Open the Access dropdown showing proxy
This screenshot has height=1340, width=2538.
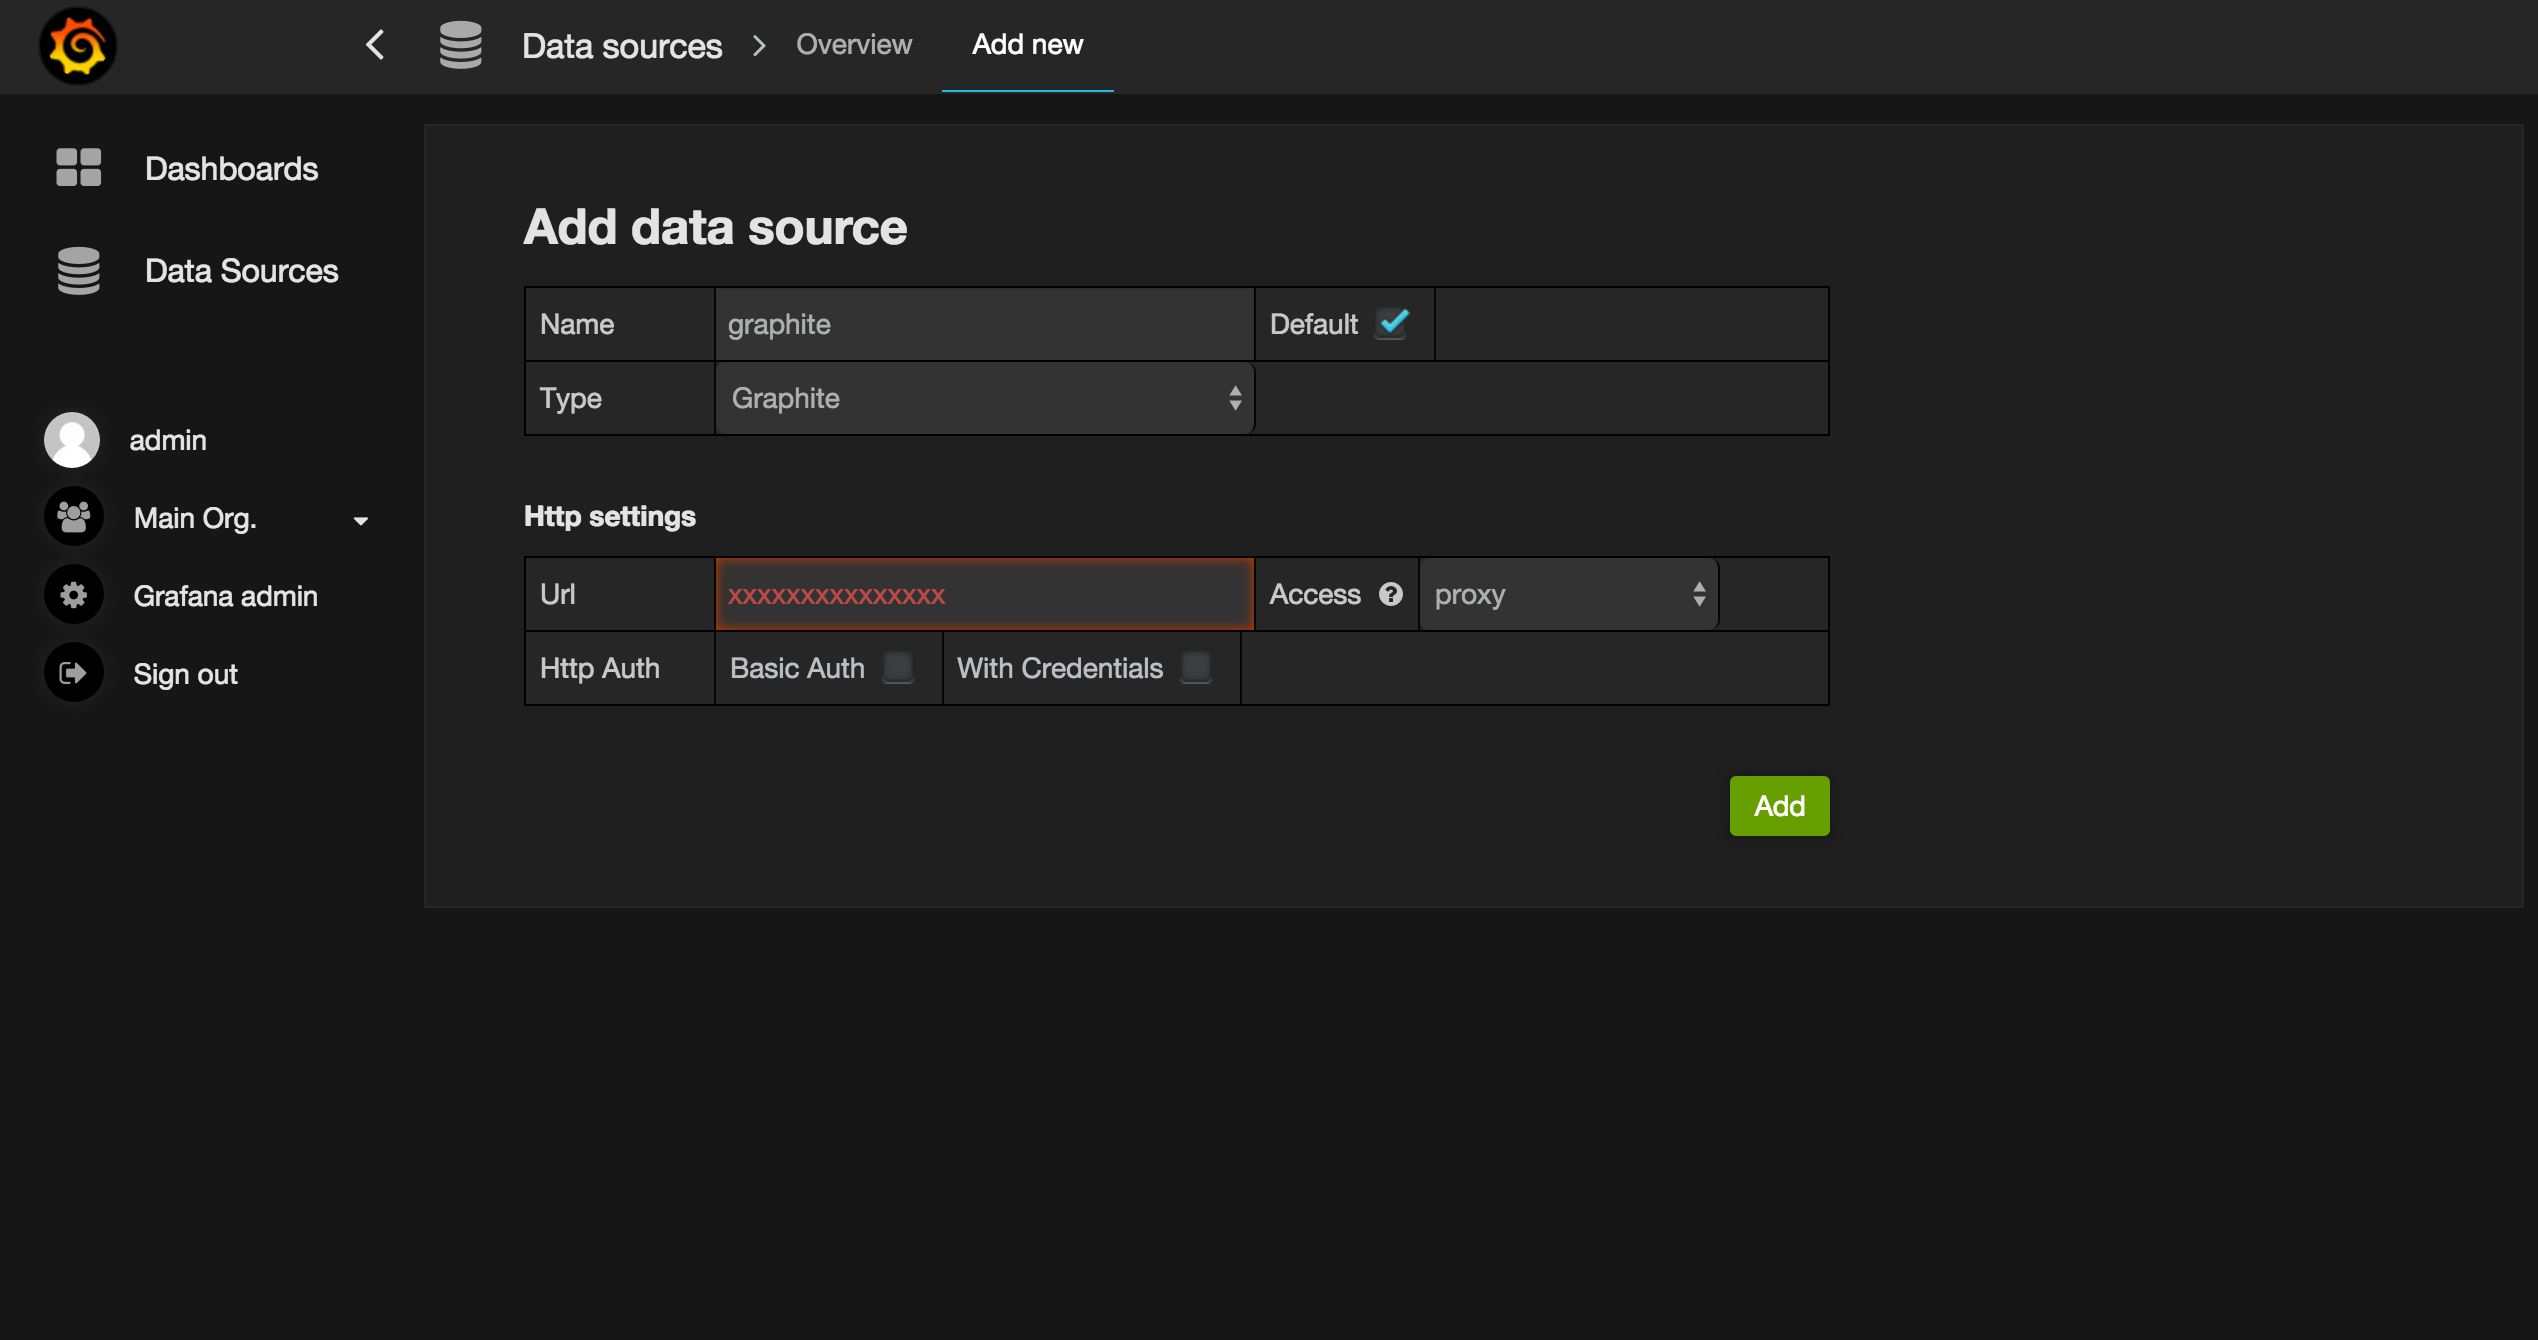coord(1568,594)
